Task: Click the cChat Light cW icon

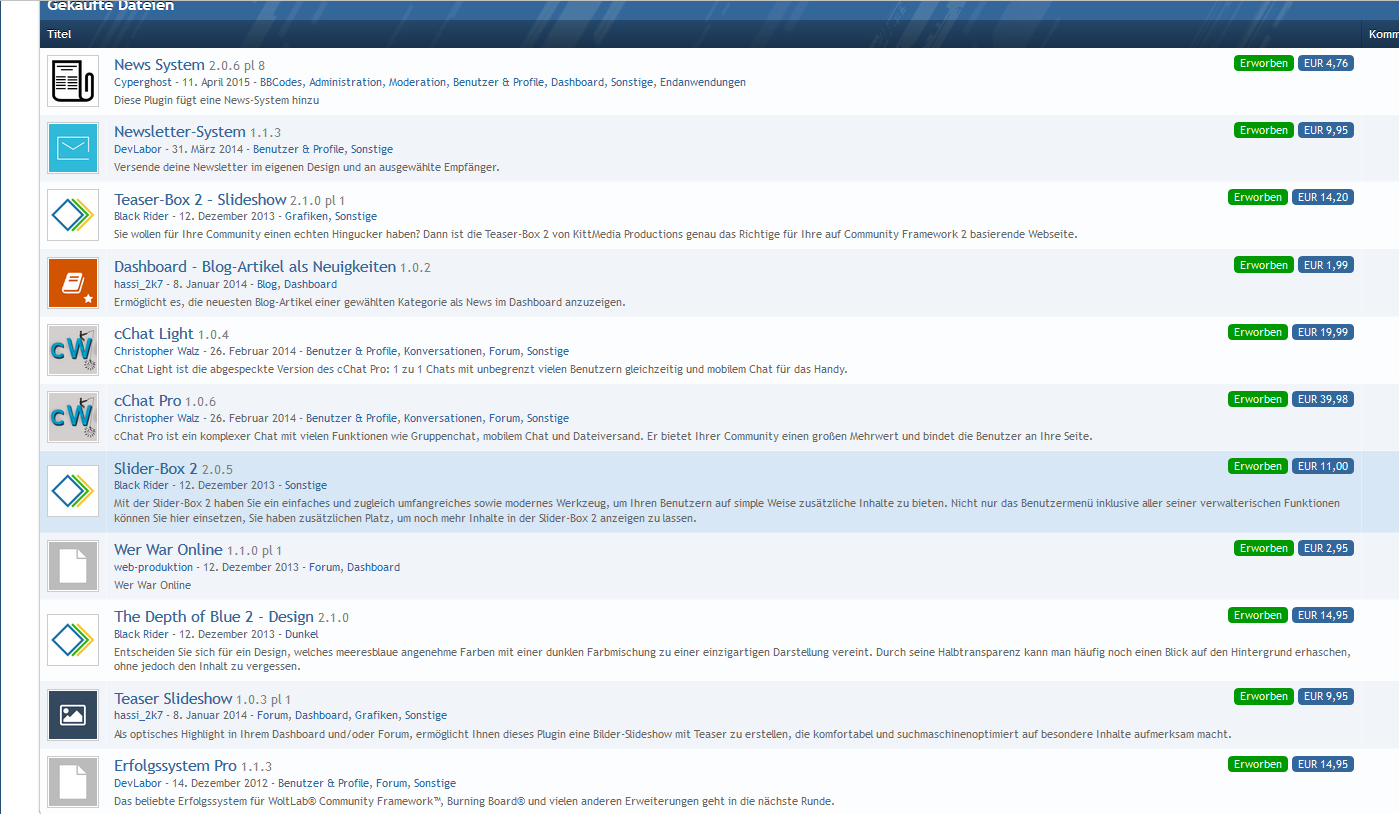Action: click(x=73, y=350)
